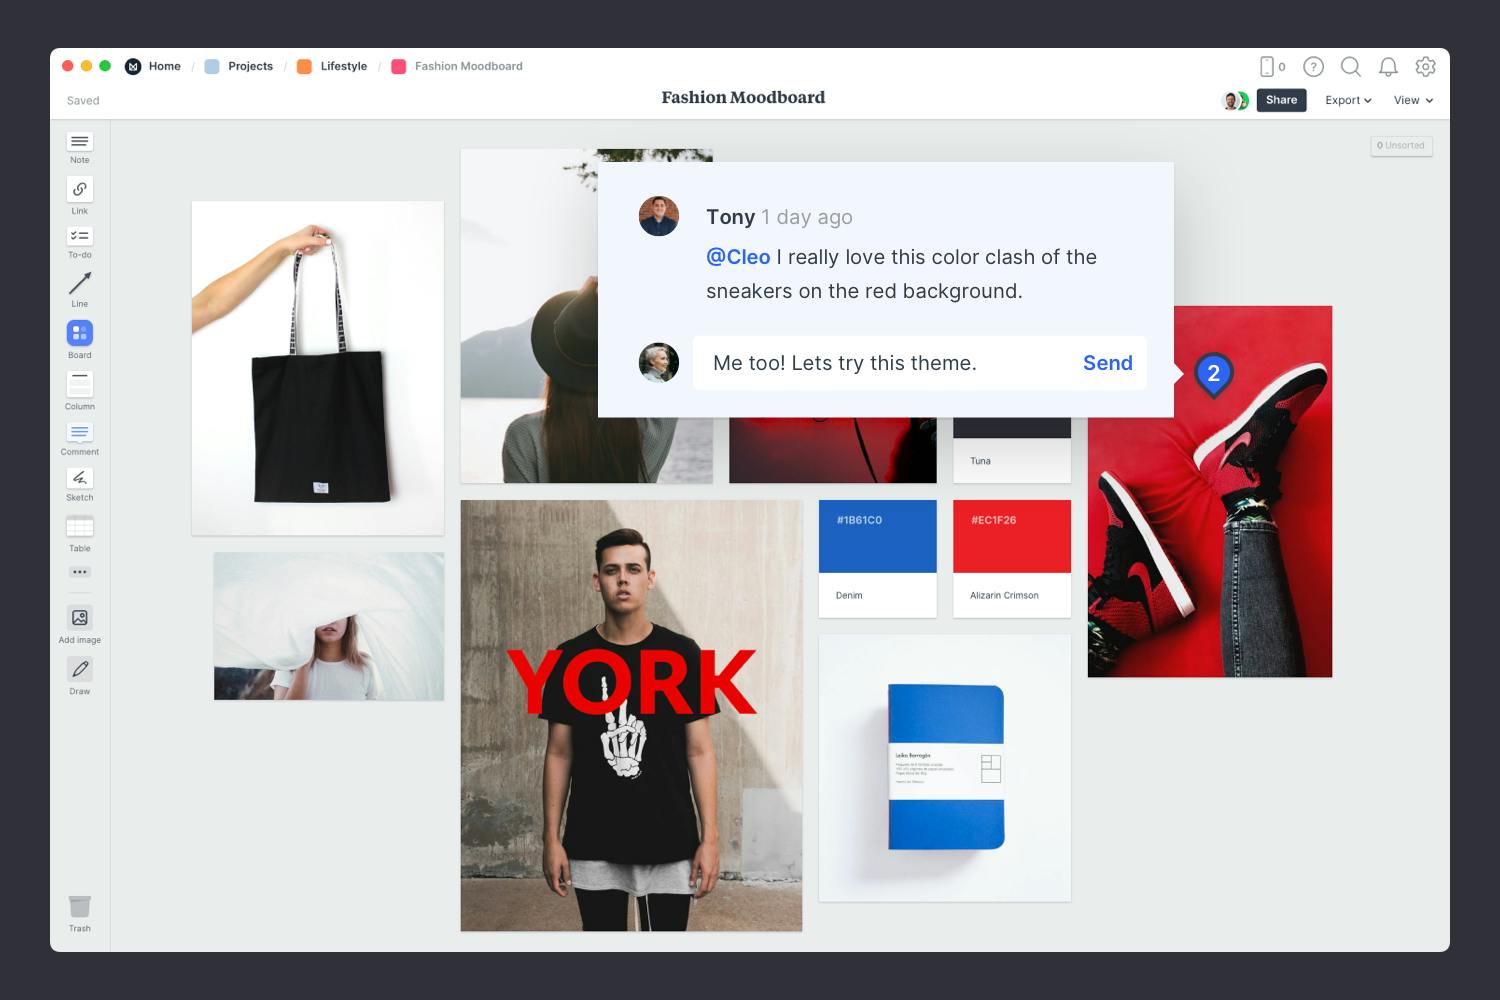Navigate to the Projects breadcrumb
Image resolution: width=1500 pixels, height=1000 pixels.
click(x=250, y=66)
